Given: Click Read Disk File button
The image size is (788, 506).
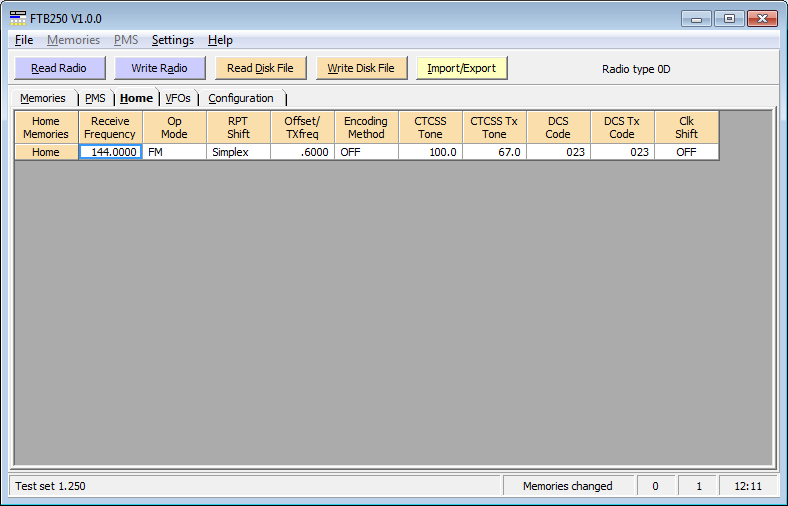Looking at the screenshot, I should (260, 68).
